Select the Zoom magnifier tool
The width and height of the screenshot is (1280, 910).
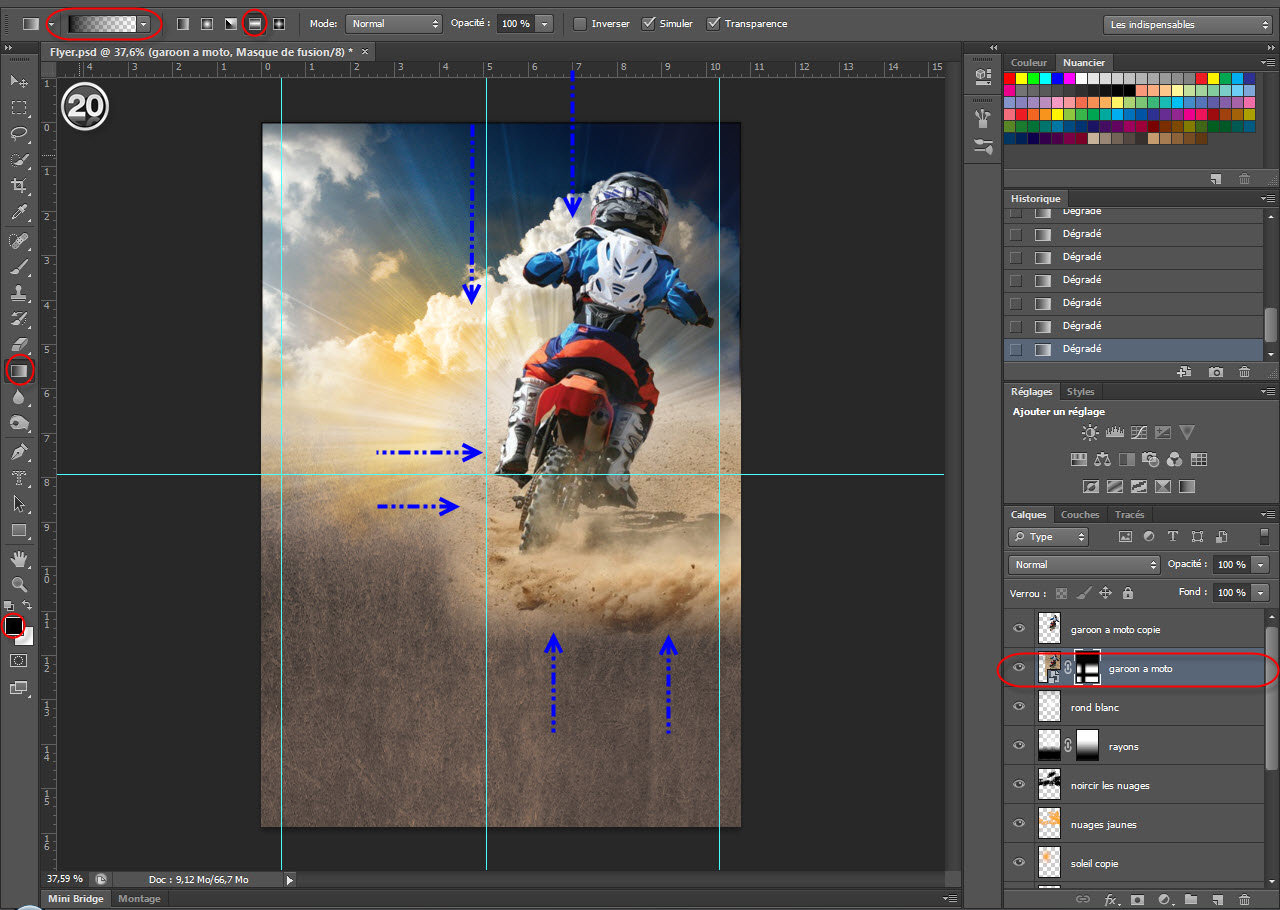19,584
